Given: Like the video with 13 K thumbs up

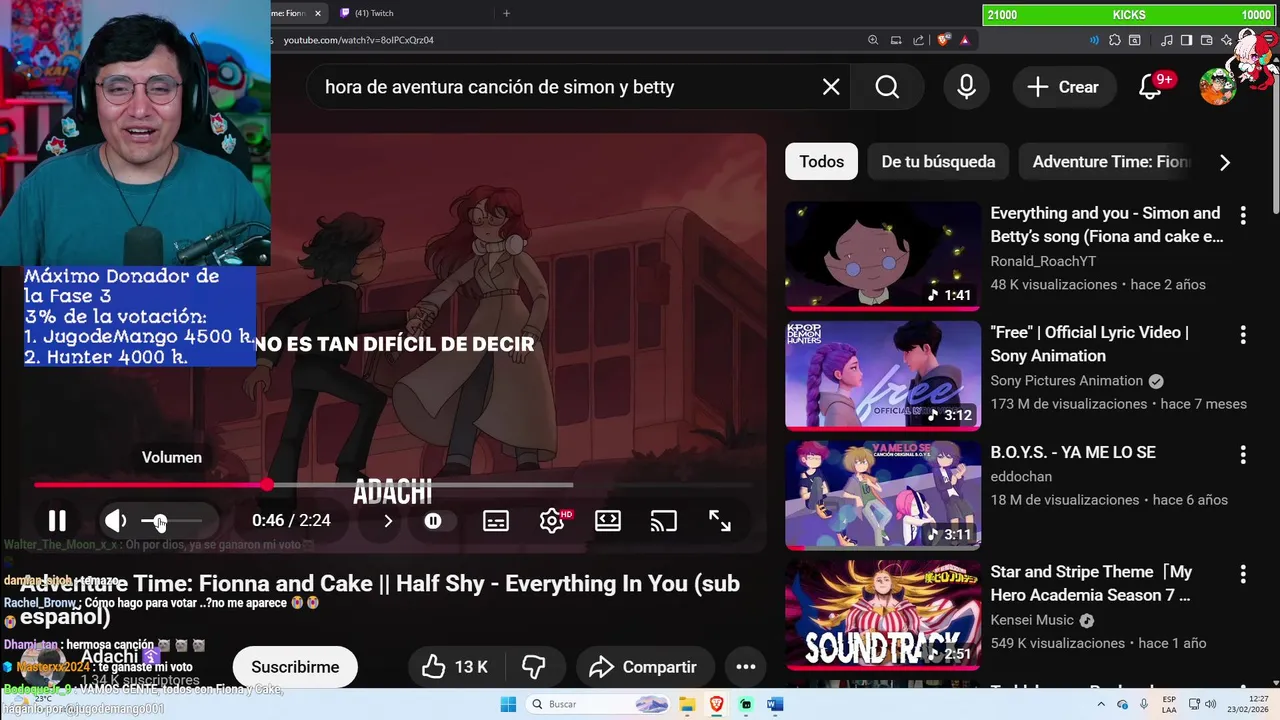Looking at the screenshot, I should 455,667.
